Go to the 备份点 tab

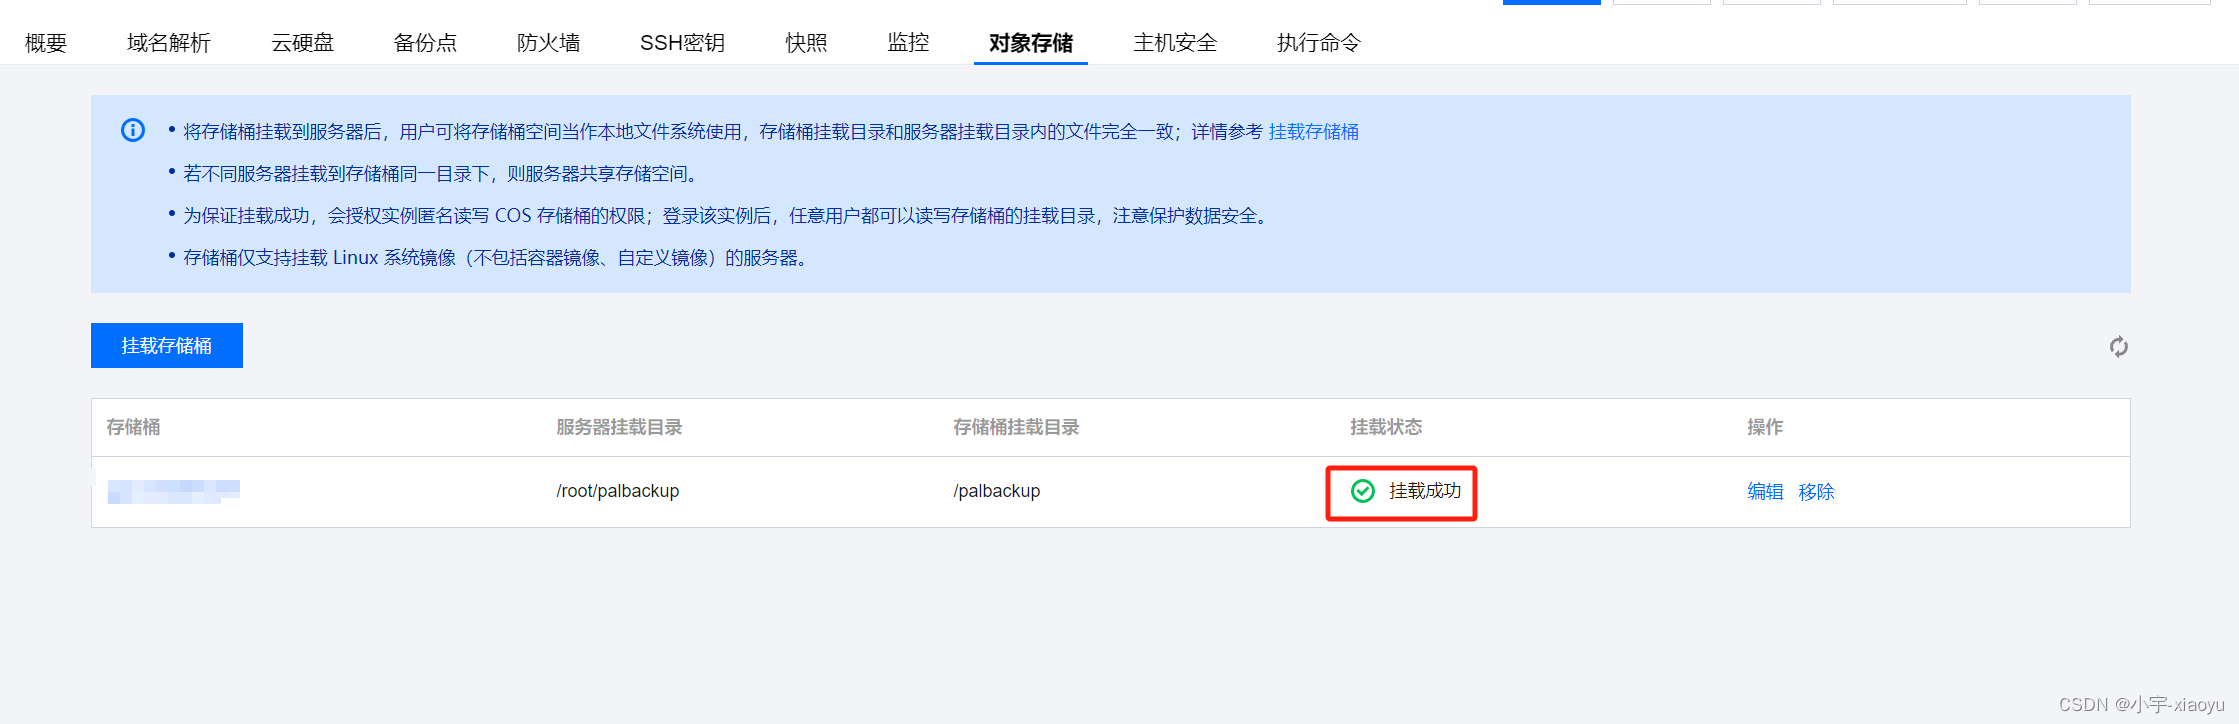tap(425, 43)
